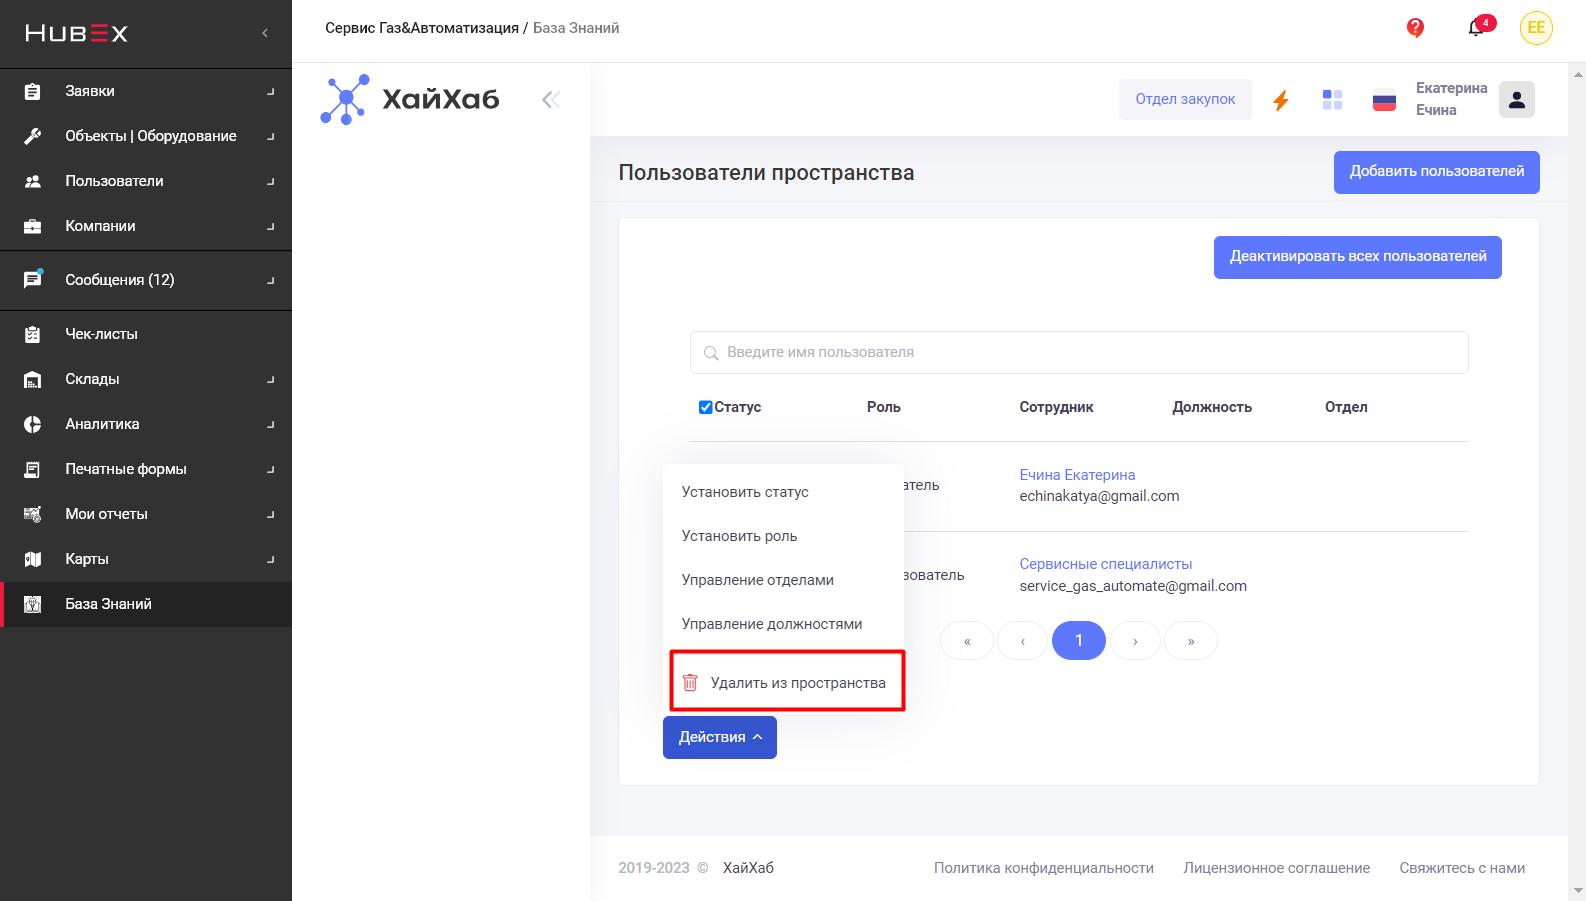The width and height of the screenshot is (1586, 901).
Task: Open user profile avatar icon
Action: [1516, 99]
